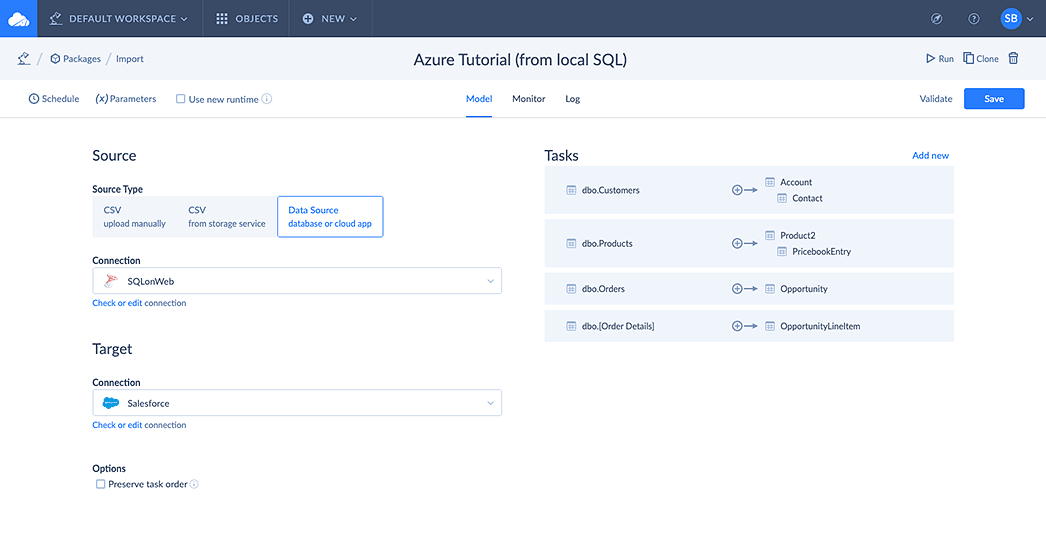The width and height of the screenshot is (1046, 552).
Task: Click the Validate button
Action: [936, 99]
